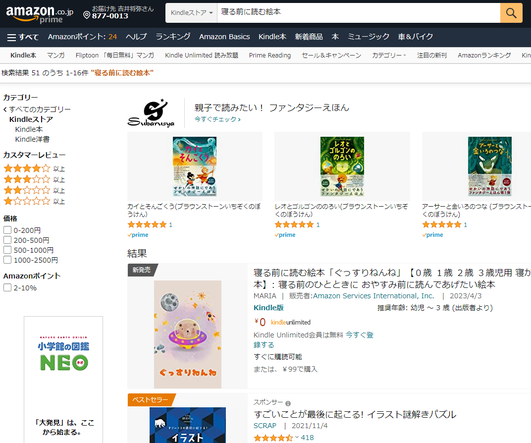Open Fliptoon 毎日無料 マンガ tab
531x443 pixels.
(115, 55)
